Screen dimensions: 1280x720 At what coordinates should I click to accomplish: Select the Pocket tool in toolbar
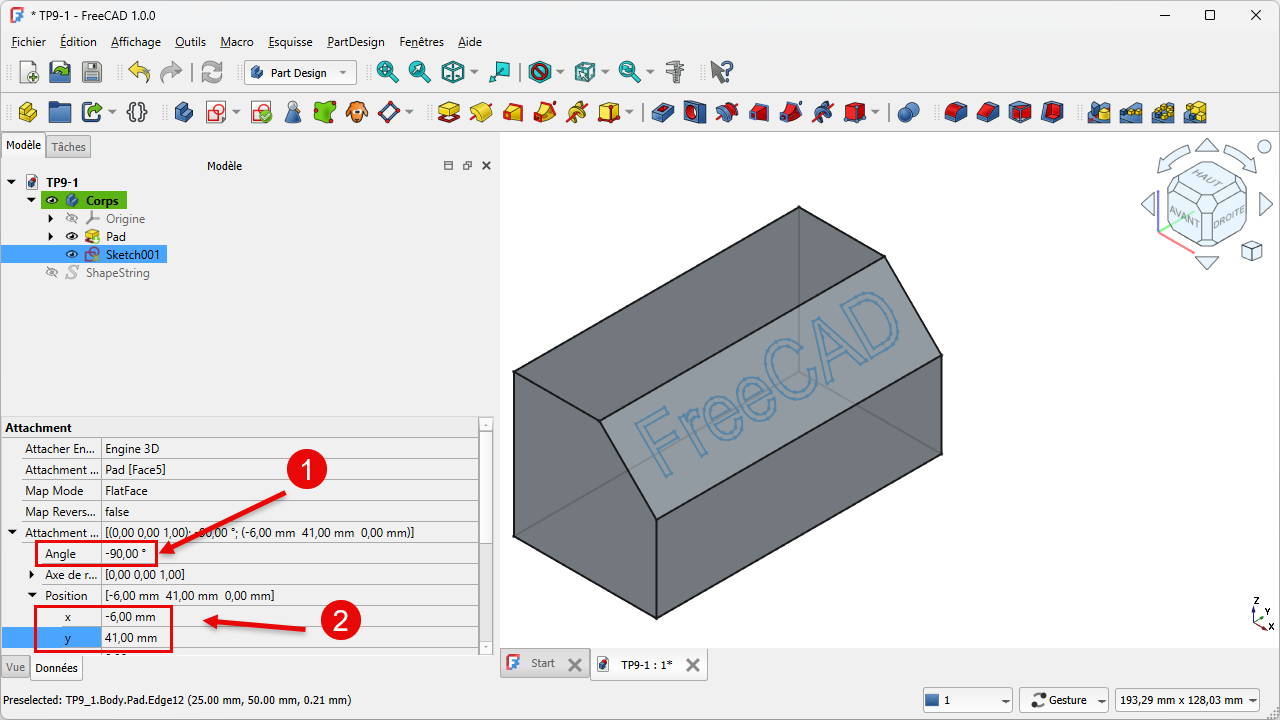pos(661,112)
